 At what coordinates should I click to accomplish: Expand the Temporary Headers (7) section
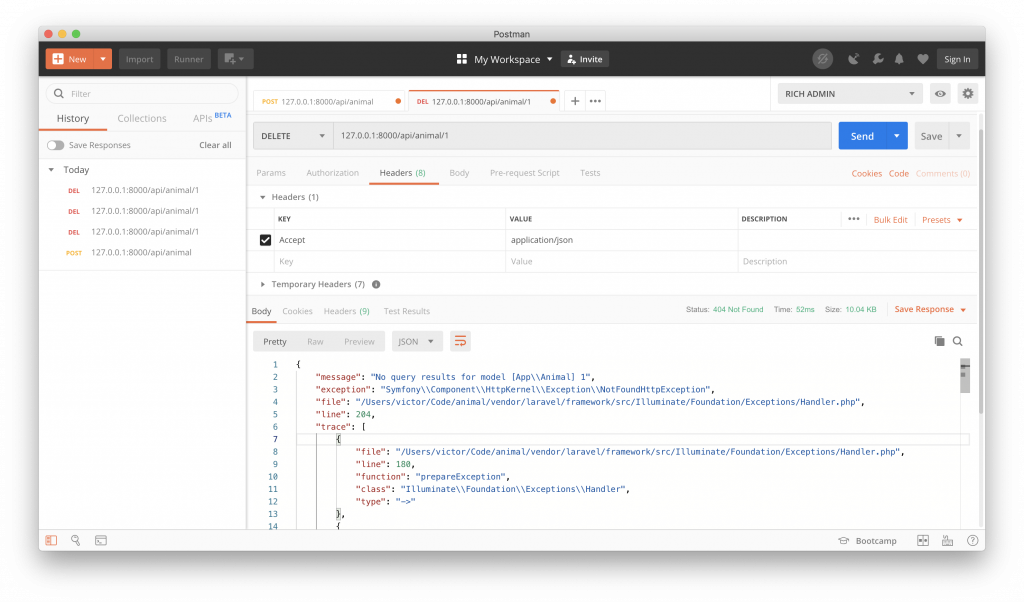tap(263, 285)
